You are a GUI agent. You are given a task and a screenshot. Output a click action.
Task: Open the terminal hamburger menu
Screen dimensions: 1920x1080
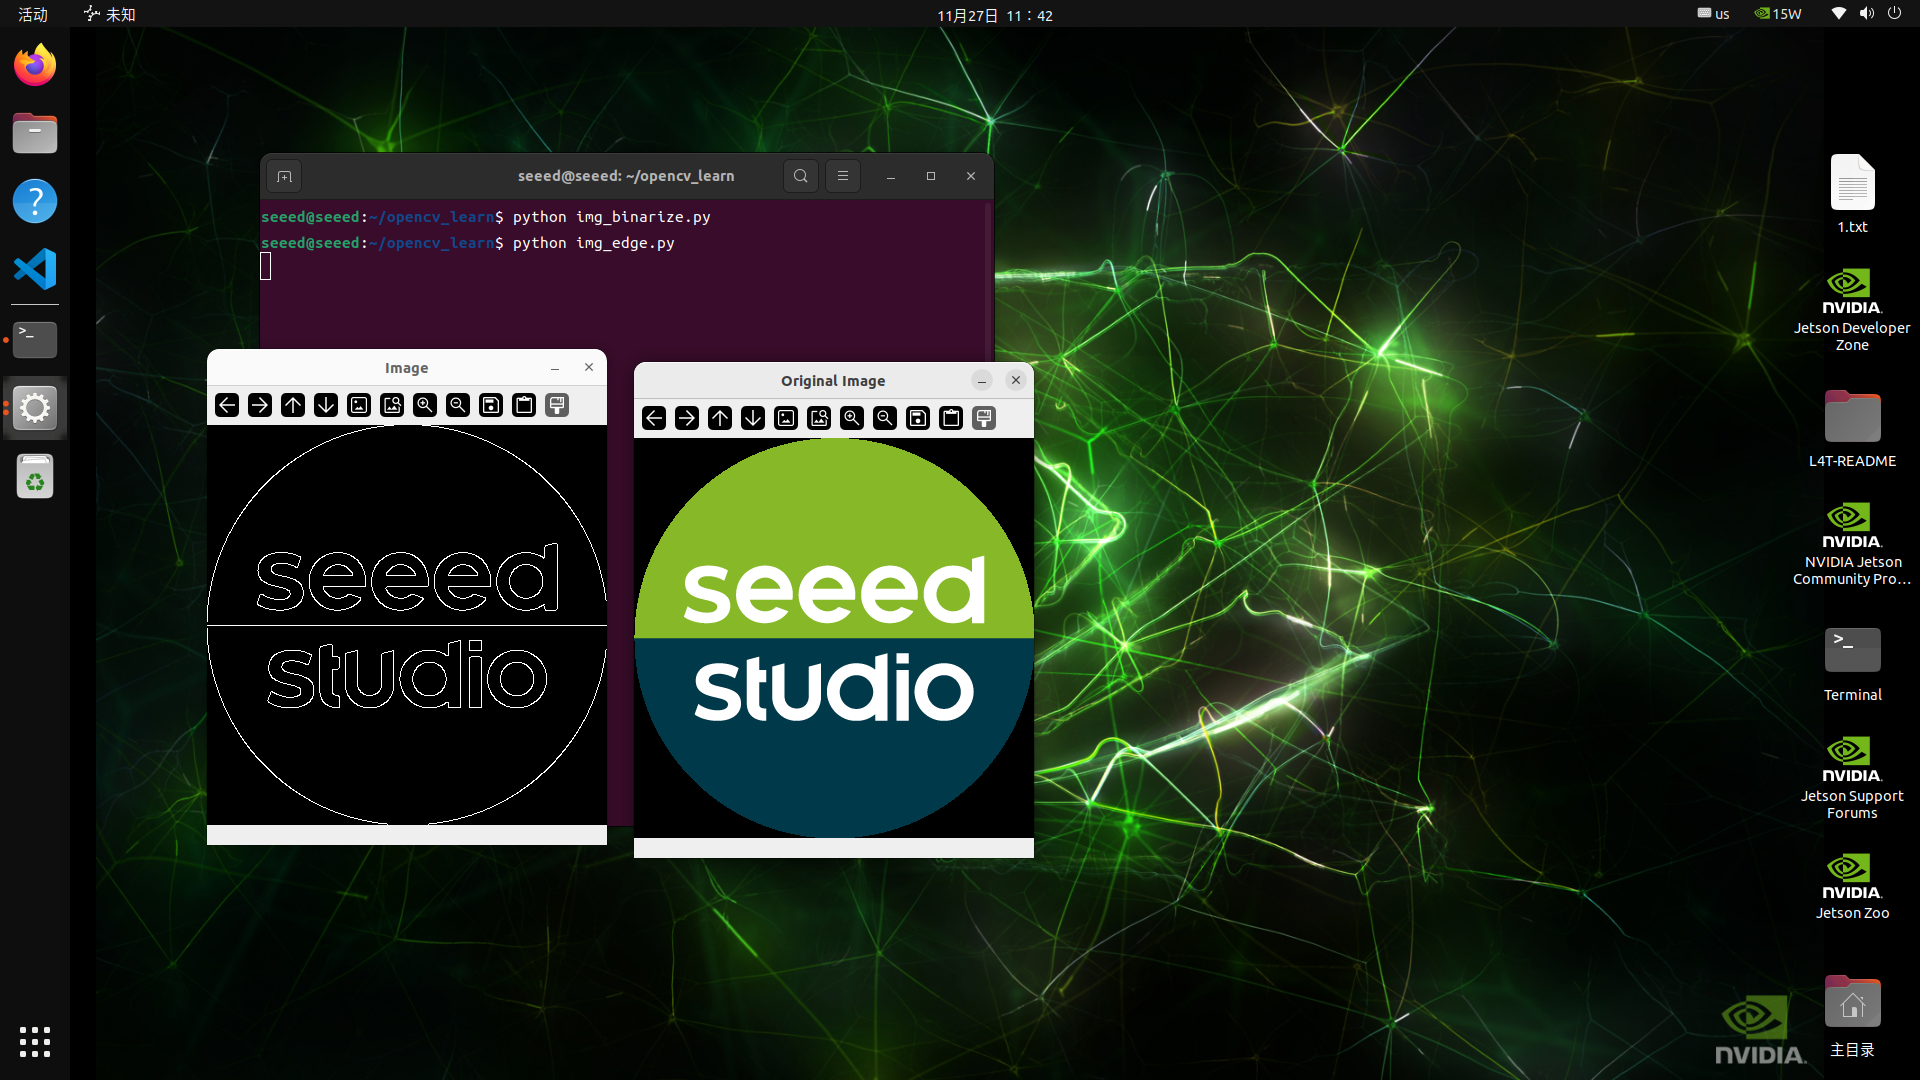pos(843,176)
